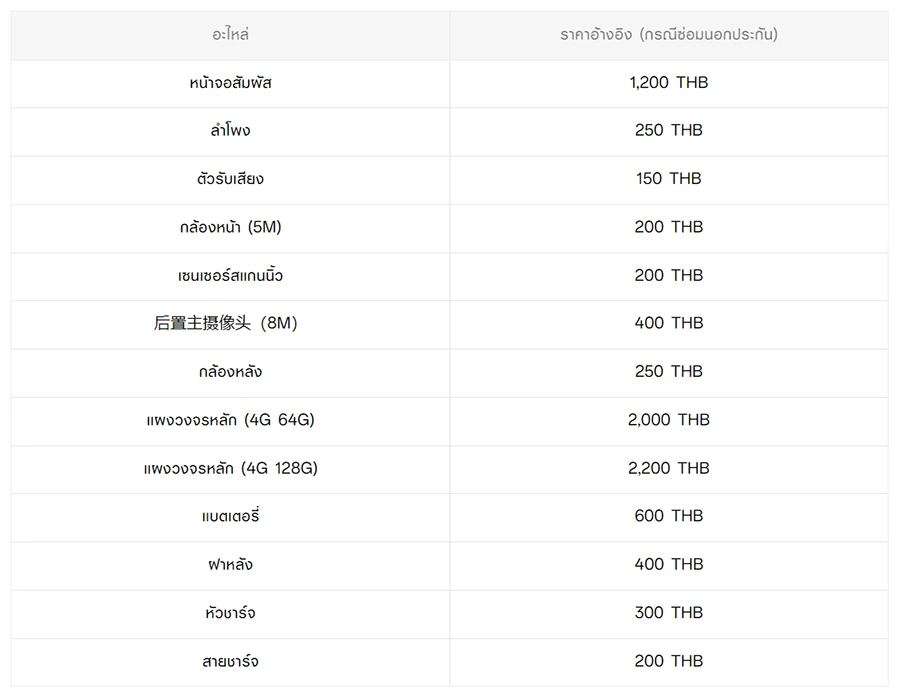Image resolution: width=900 pixels, height=698 pixels.
Task: Select the "แผงวงจรหลัก (4G 128G)" part cell
Action: click(x=230, y=468)
